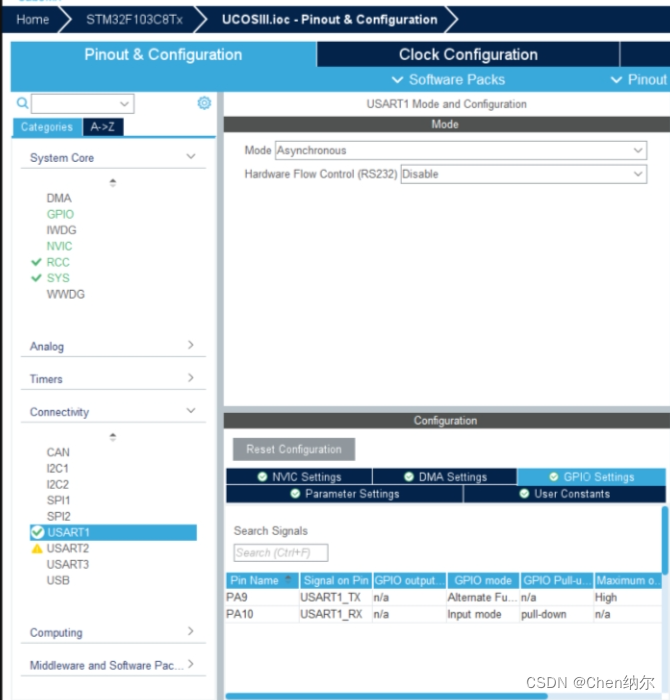Go to Home breadcrumb
Image resolution: width=670 pixels, height=700 pixels.
(x=33, y=20)
